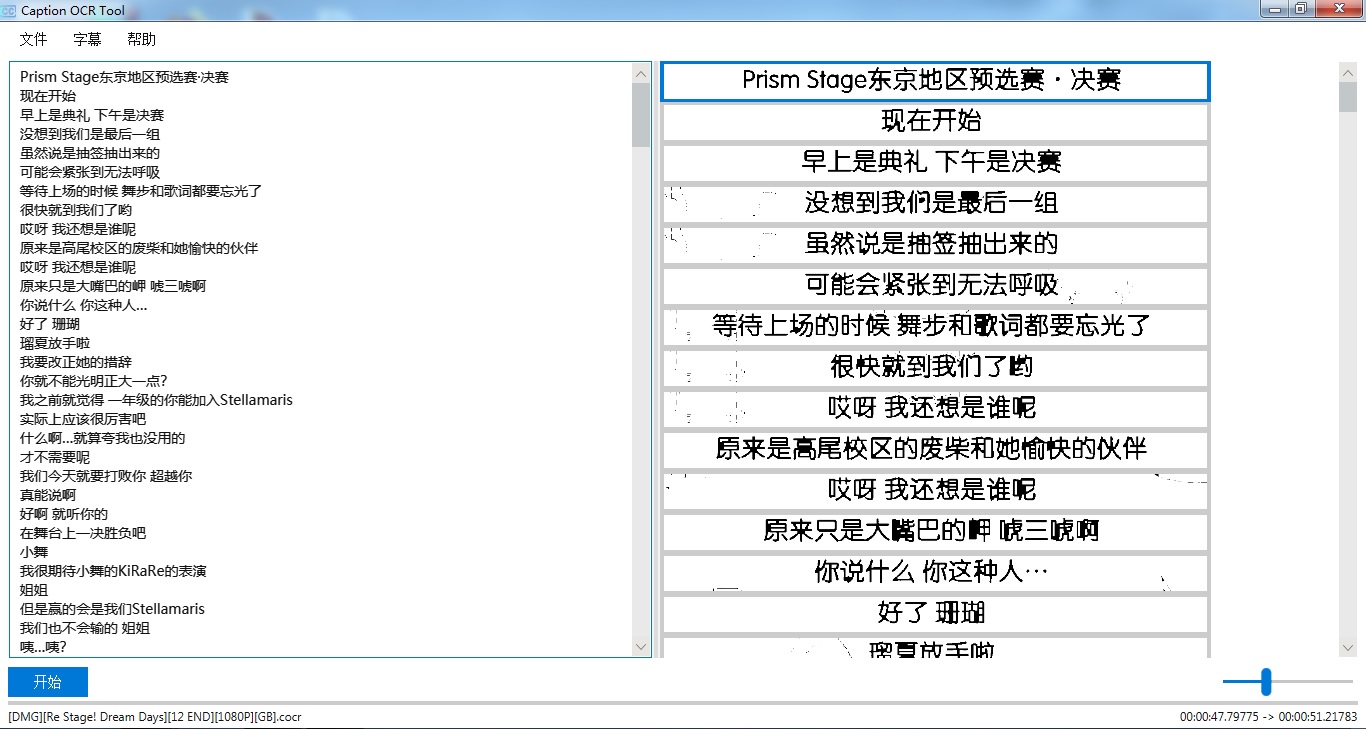Select the line '真能说啊'

(x=48, y=495)
